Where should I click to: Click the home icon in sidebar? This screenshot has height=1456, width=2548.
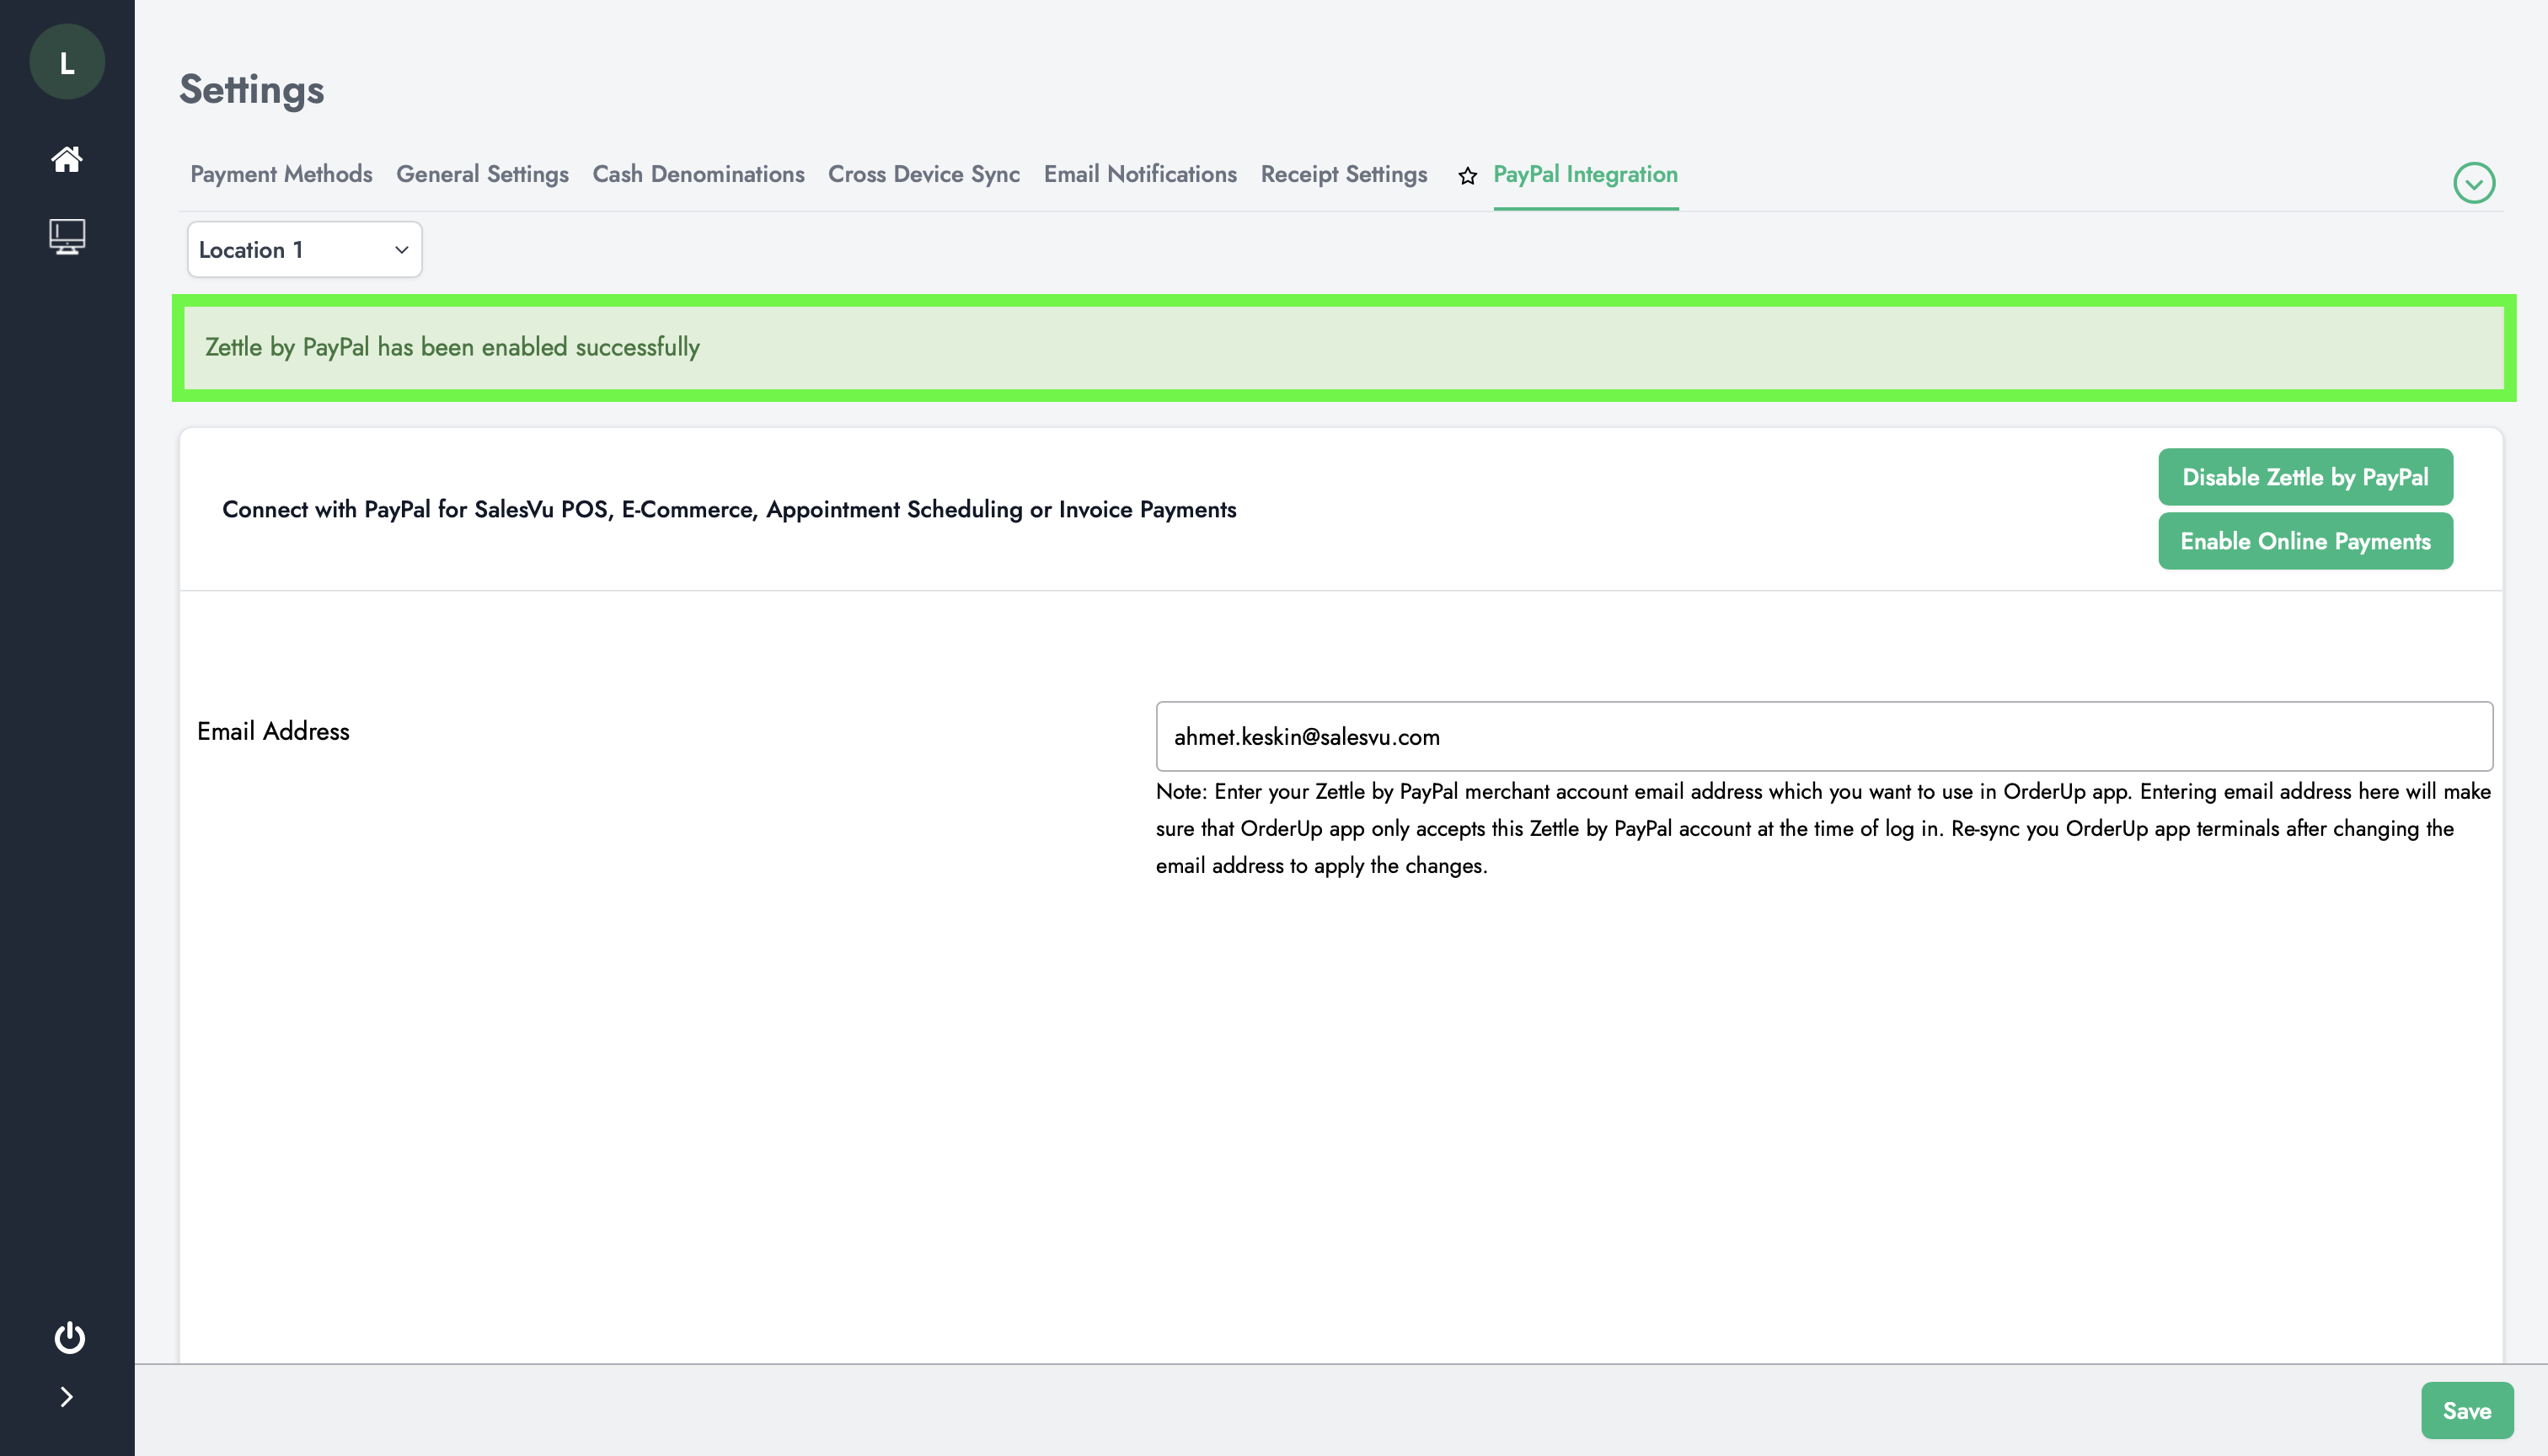pyautogui.click(x=67, y=159)
